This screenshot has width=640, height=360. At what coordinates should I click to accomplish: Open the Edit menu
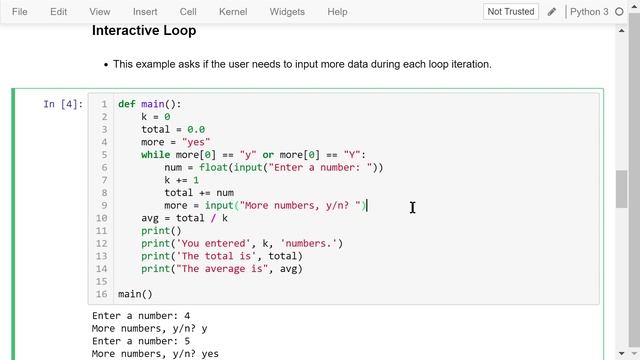(58, 12)
